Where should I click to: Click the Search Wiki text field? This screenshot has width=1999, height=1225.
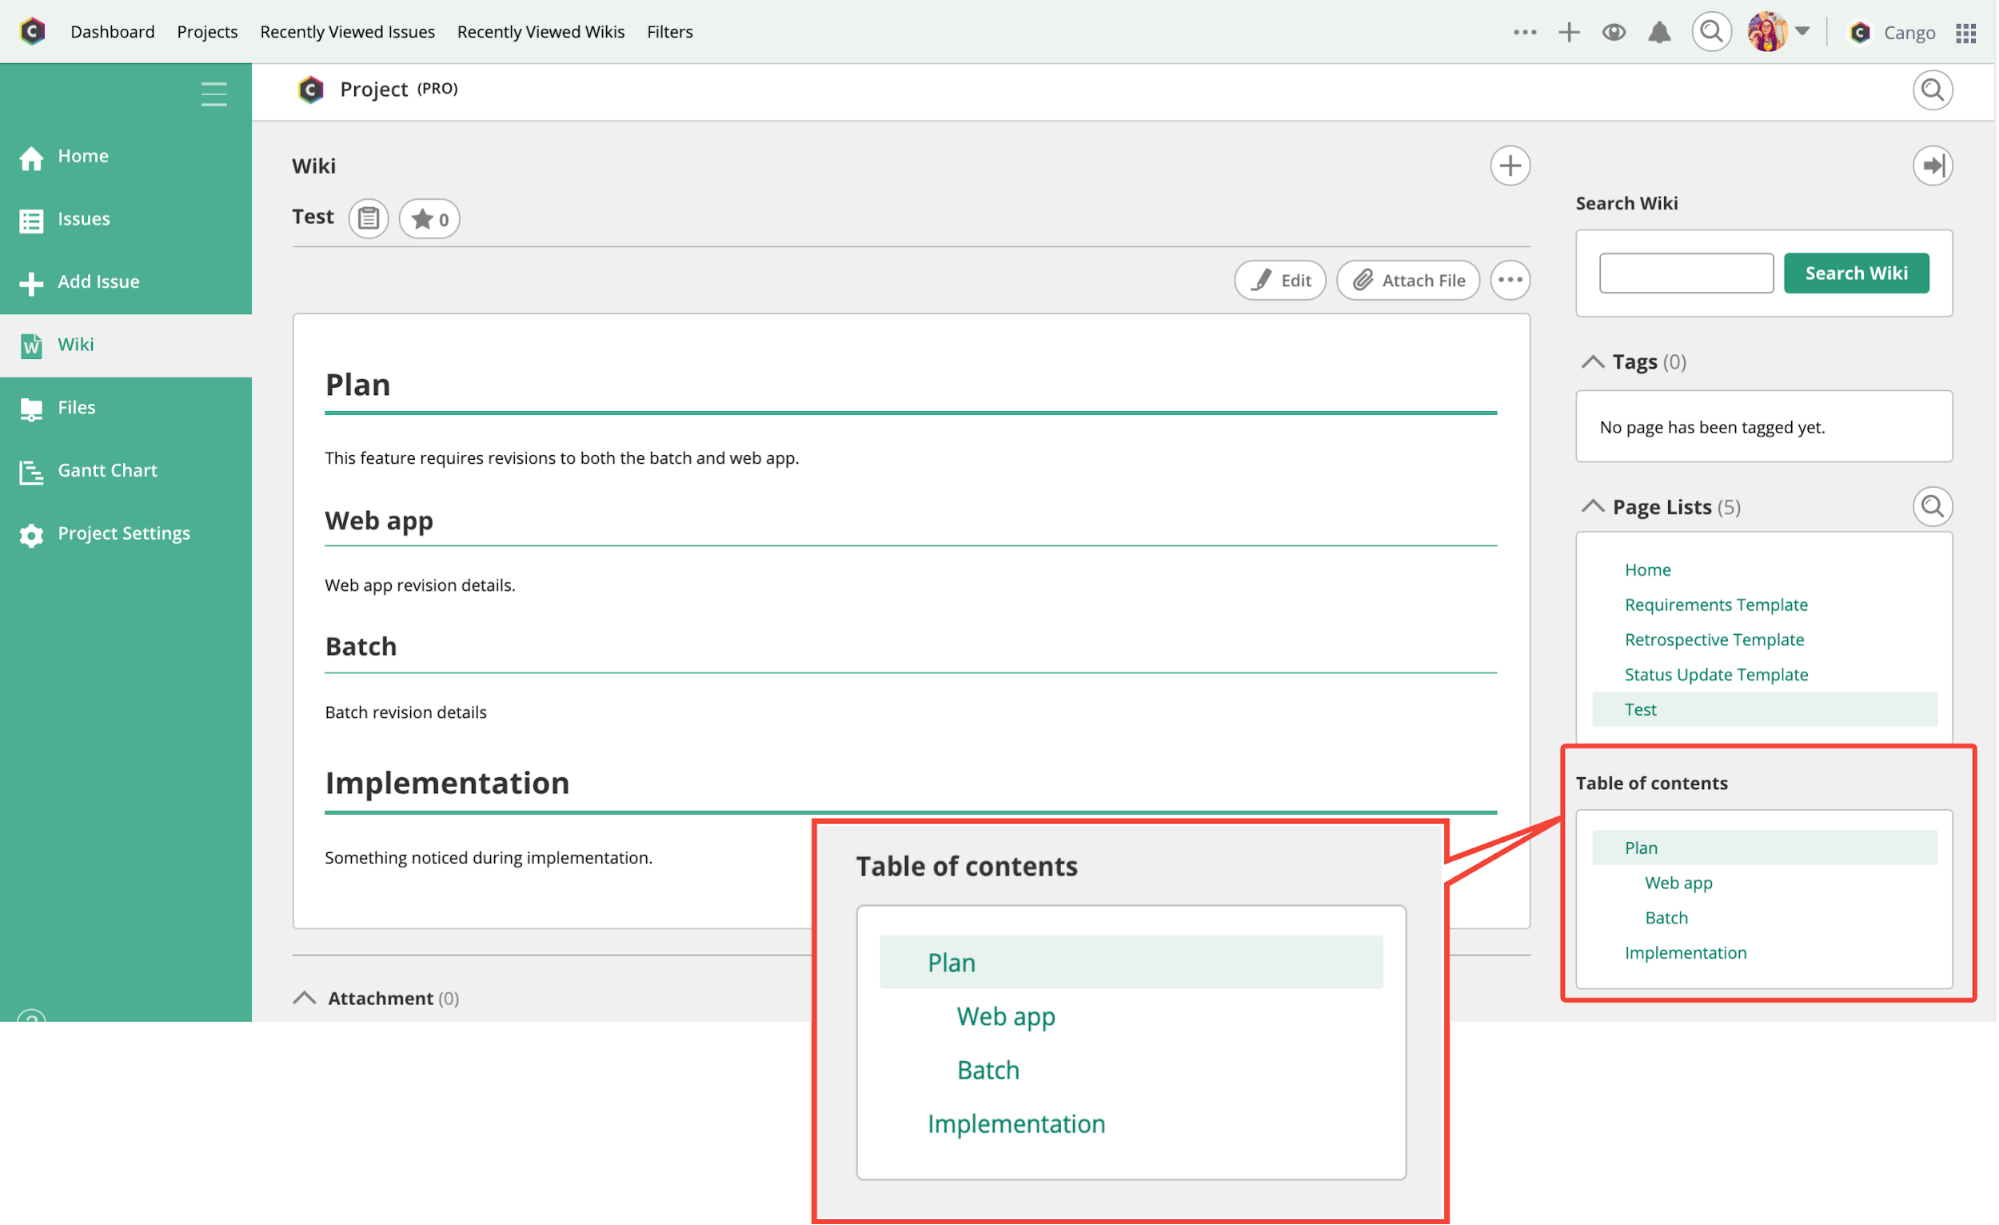(1686, 273)
